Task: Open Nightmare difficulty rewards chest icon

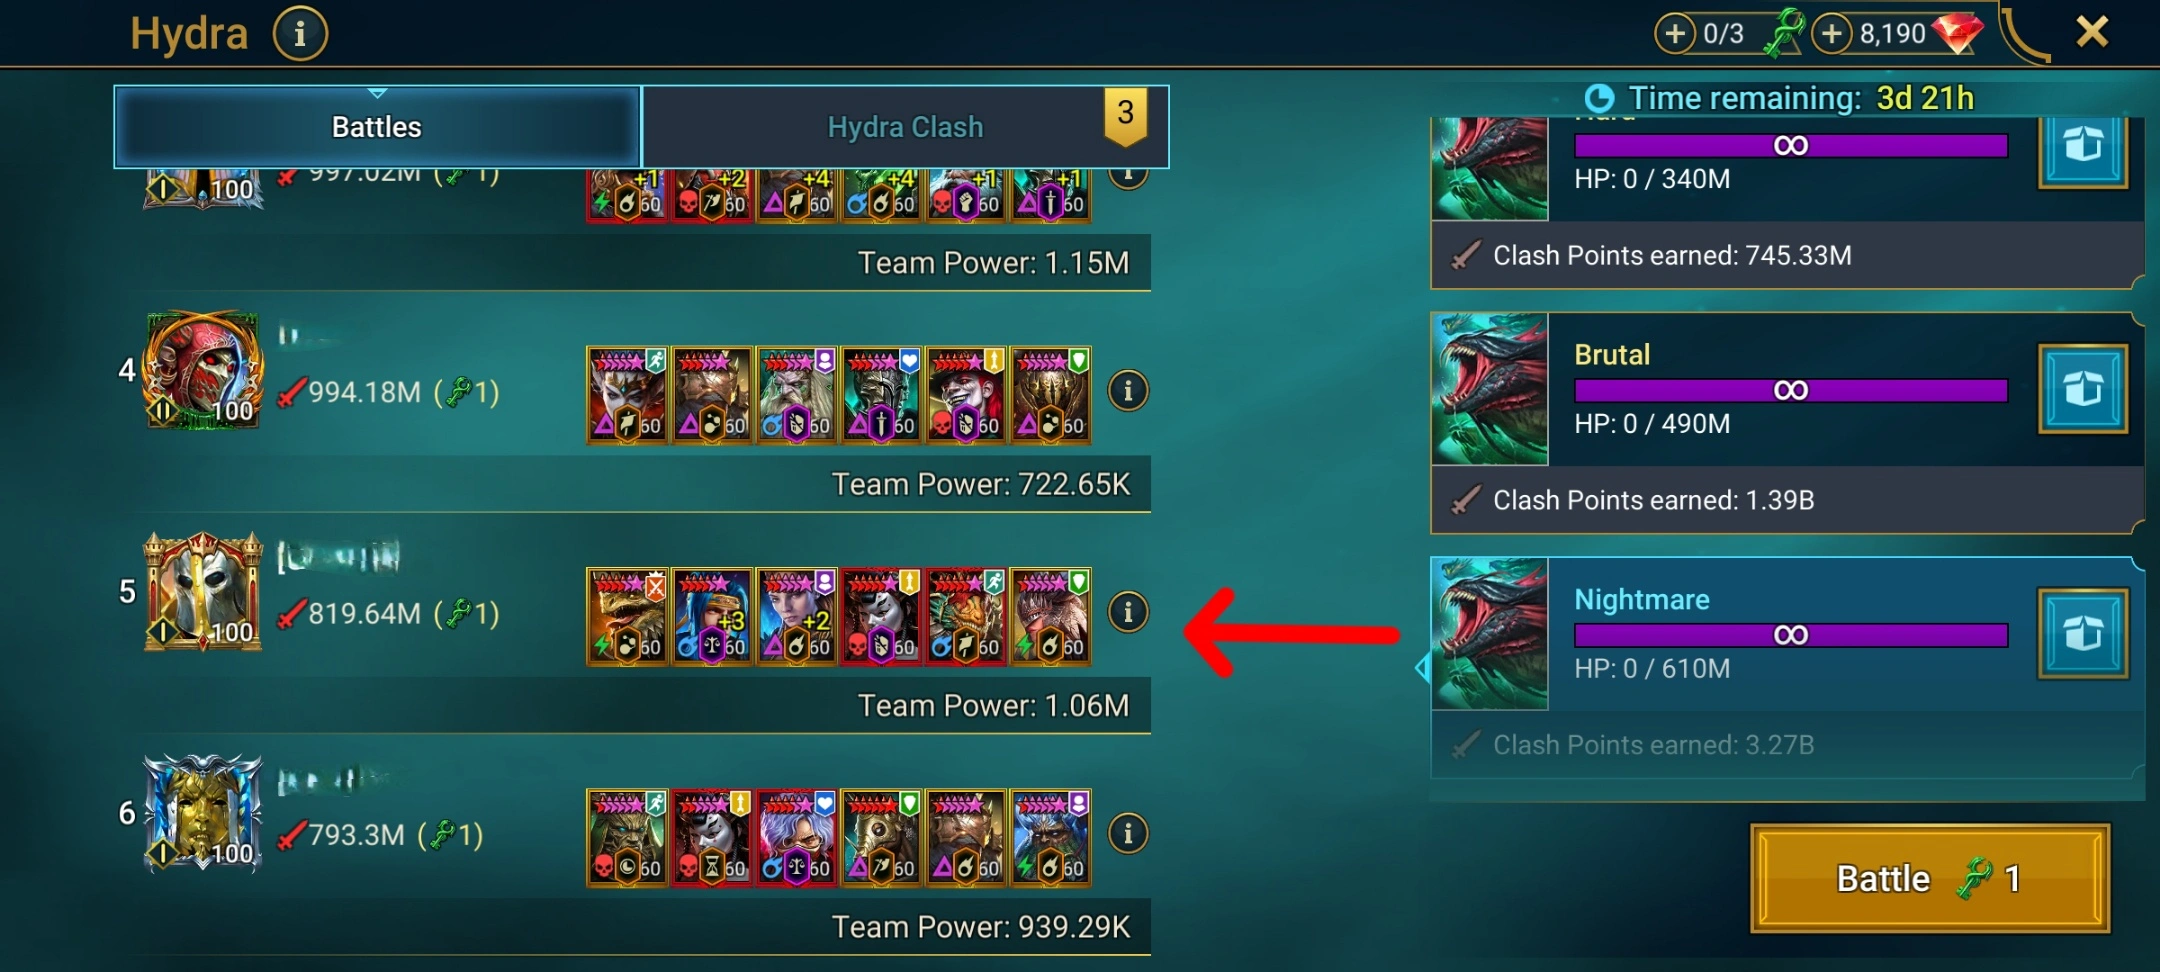Action: (x=2083, y=634)
